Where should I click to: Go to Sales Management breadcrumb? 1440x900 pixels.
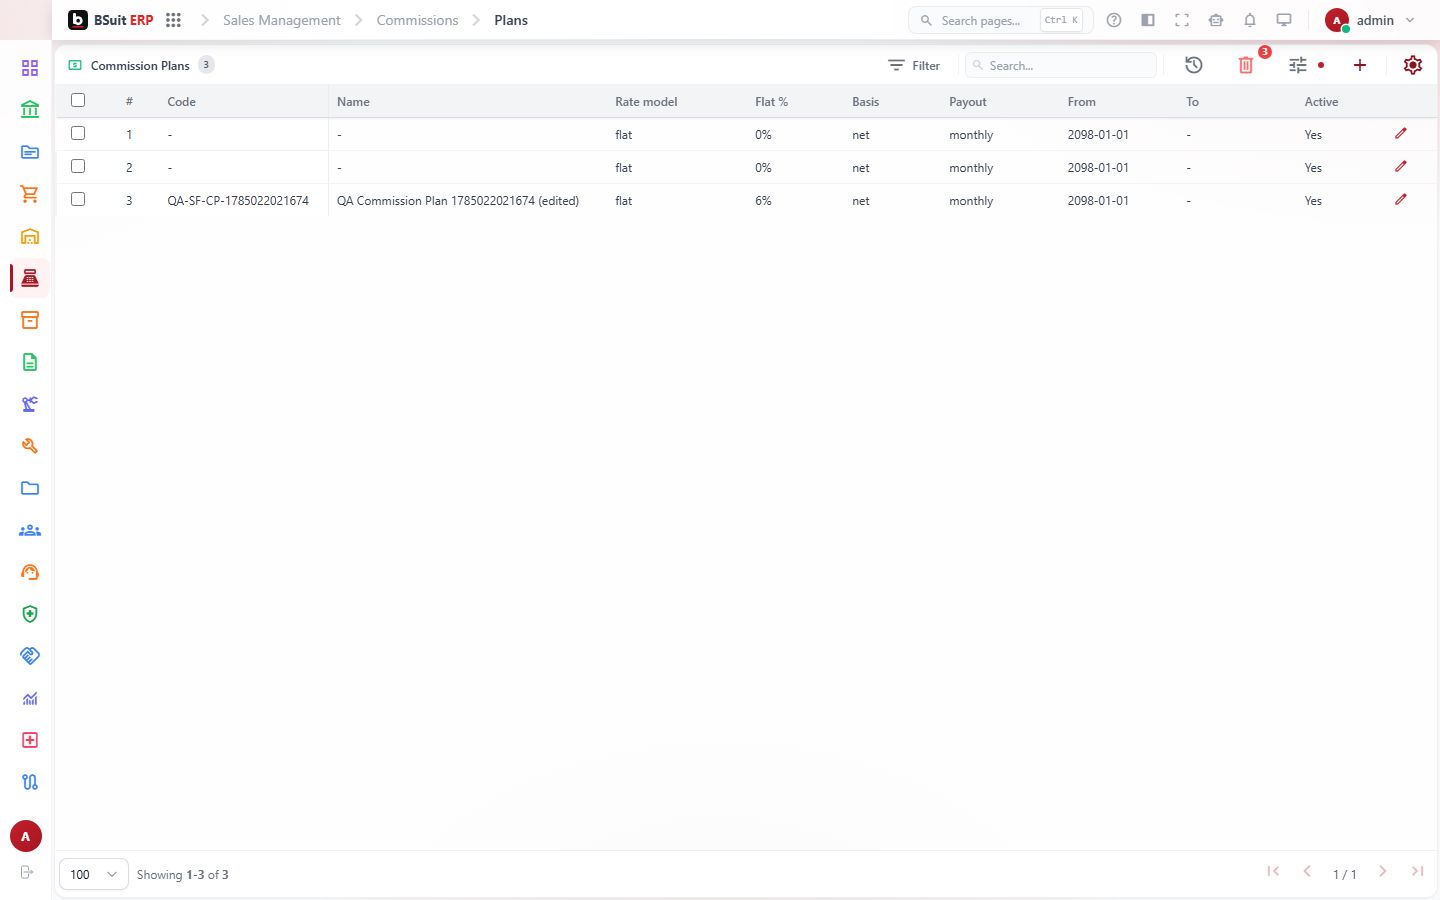pos(282,20)
